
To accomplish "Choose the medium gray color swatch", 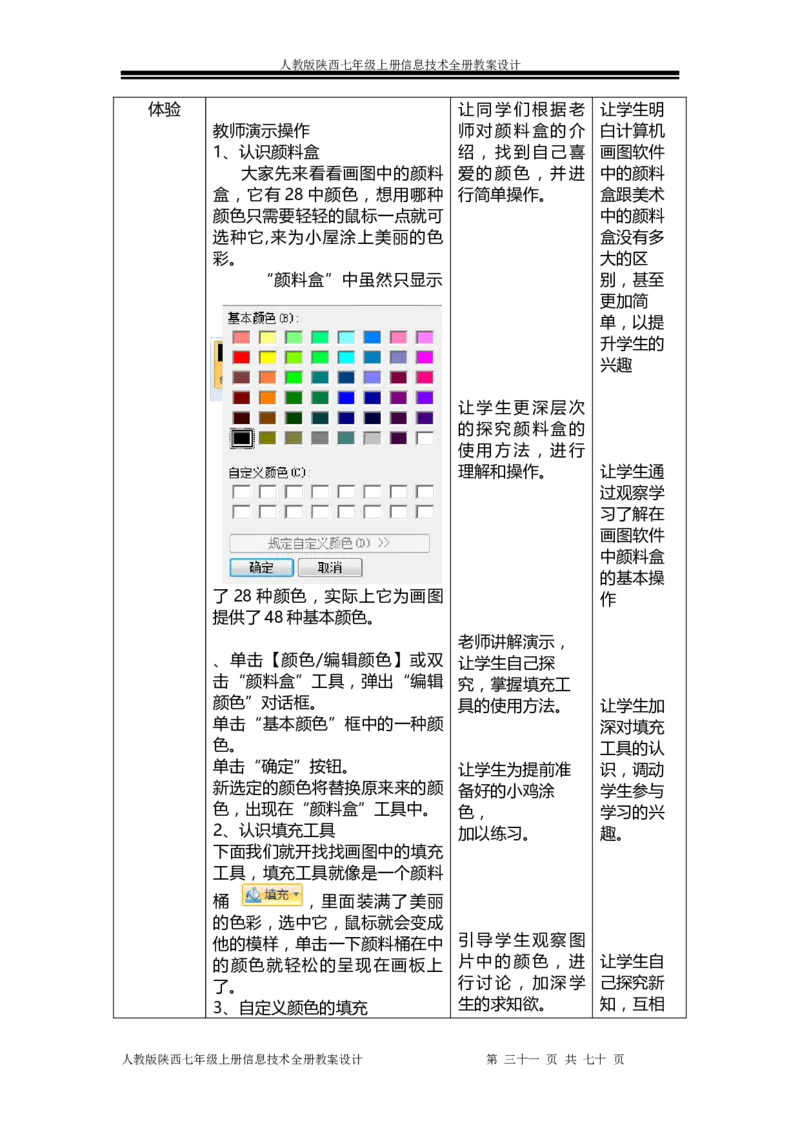I will pos(320,438).
